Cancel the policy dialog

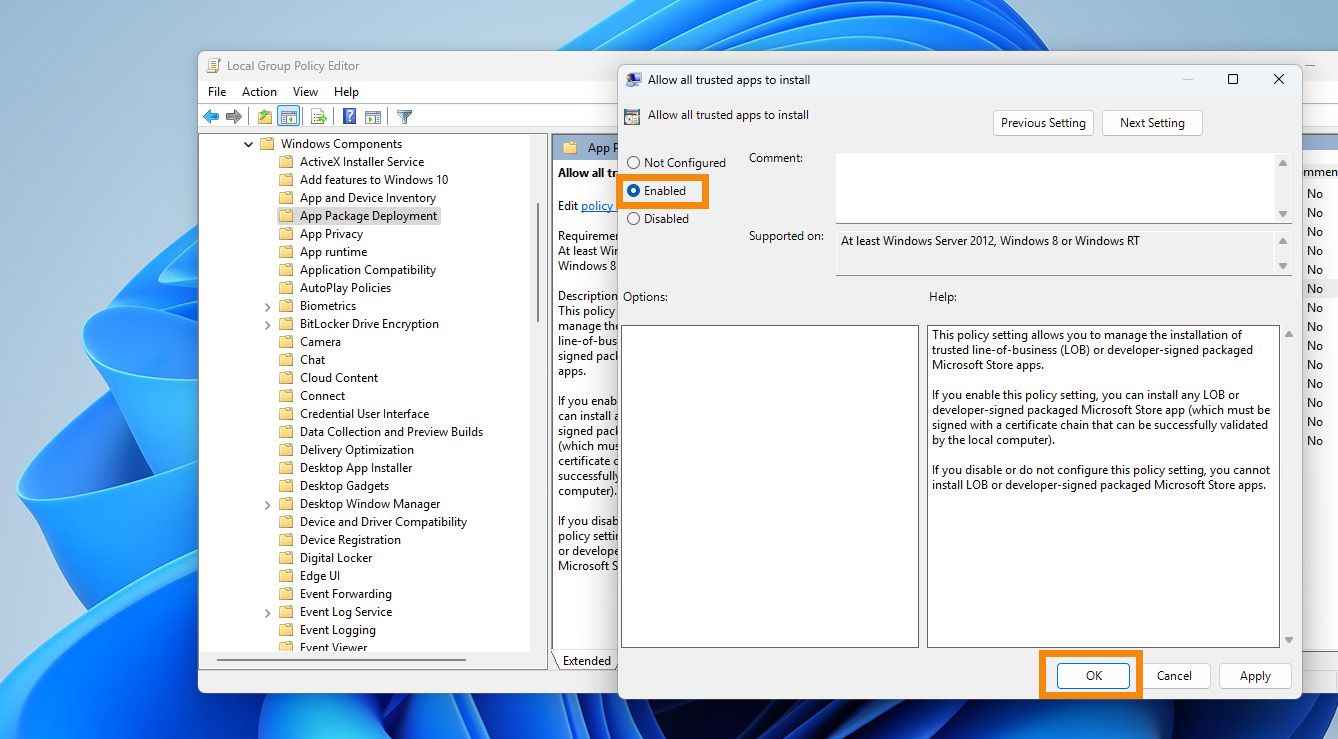click(1174, 676)
